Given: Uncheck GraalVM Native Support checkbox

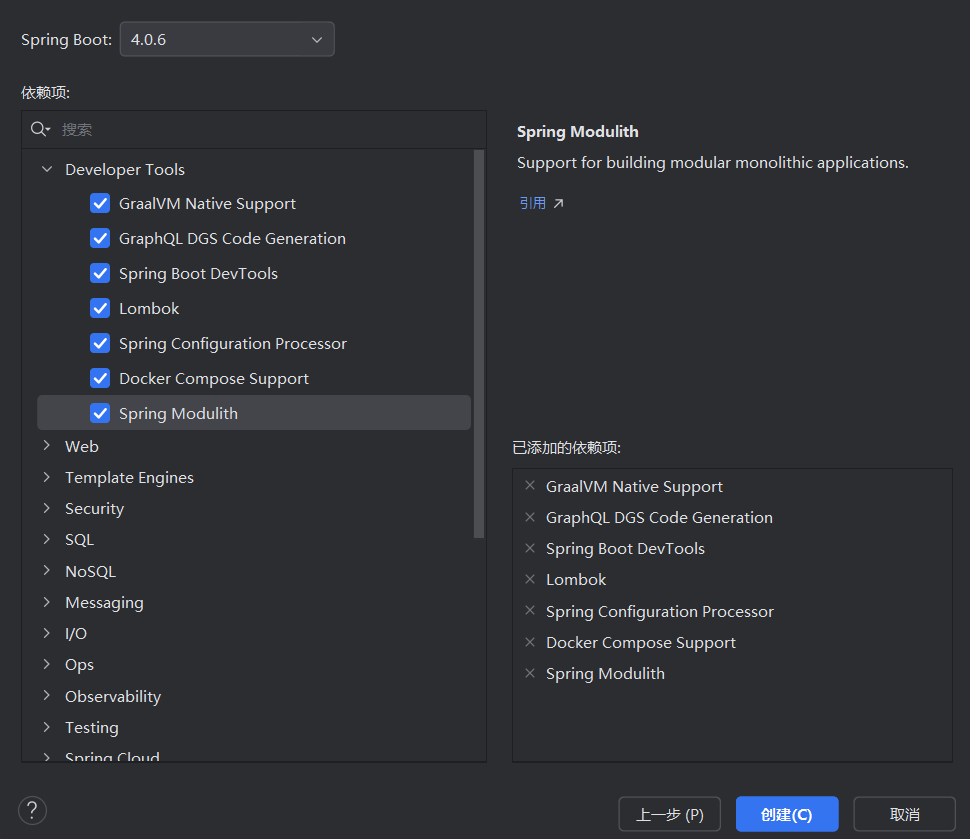Looking at the screenshot, I should click(100, 203).
